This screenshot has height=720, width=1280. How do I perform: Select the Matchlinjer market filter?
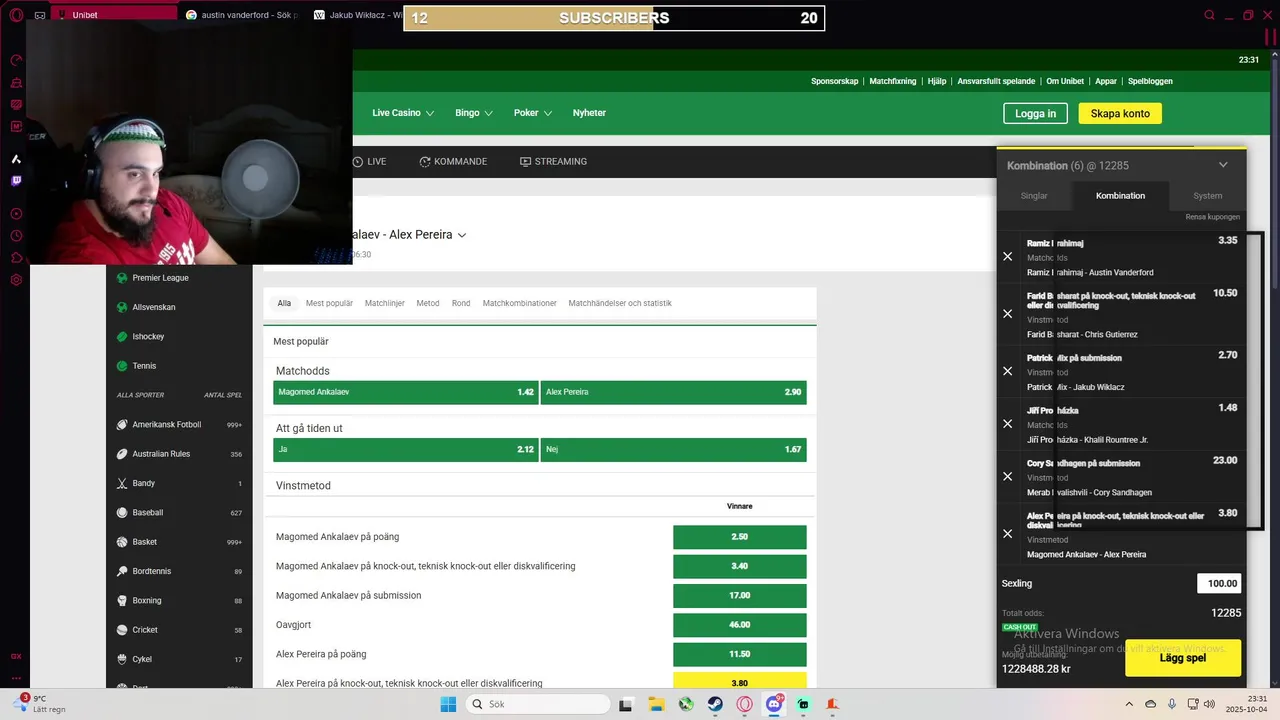pyautogui.click(x=385, y=303)
